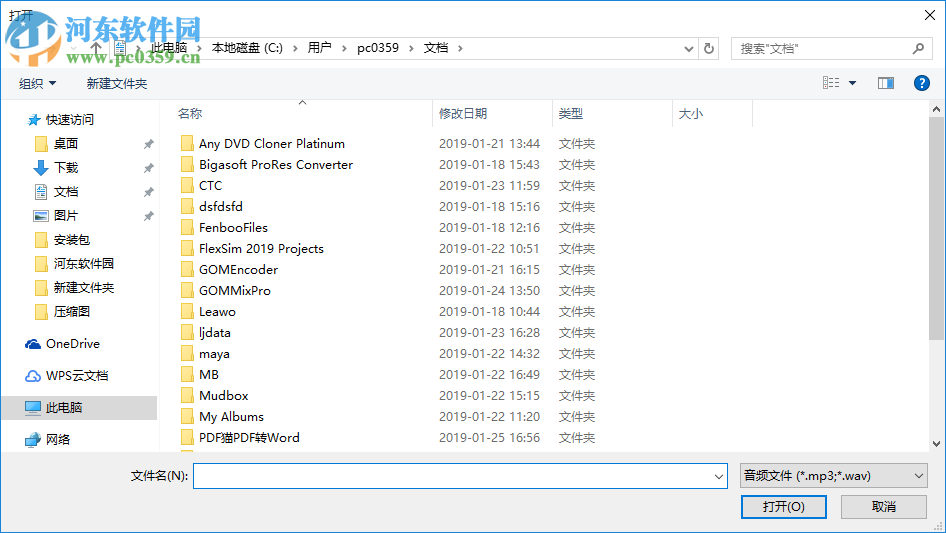
Task: Expand the chevron after 文档 in path
Action: click(x=460, y=48)
